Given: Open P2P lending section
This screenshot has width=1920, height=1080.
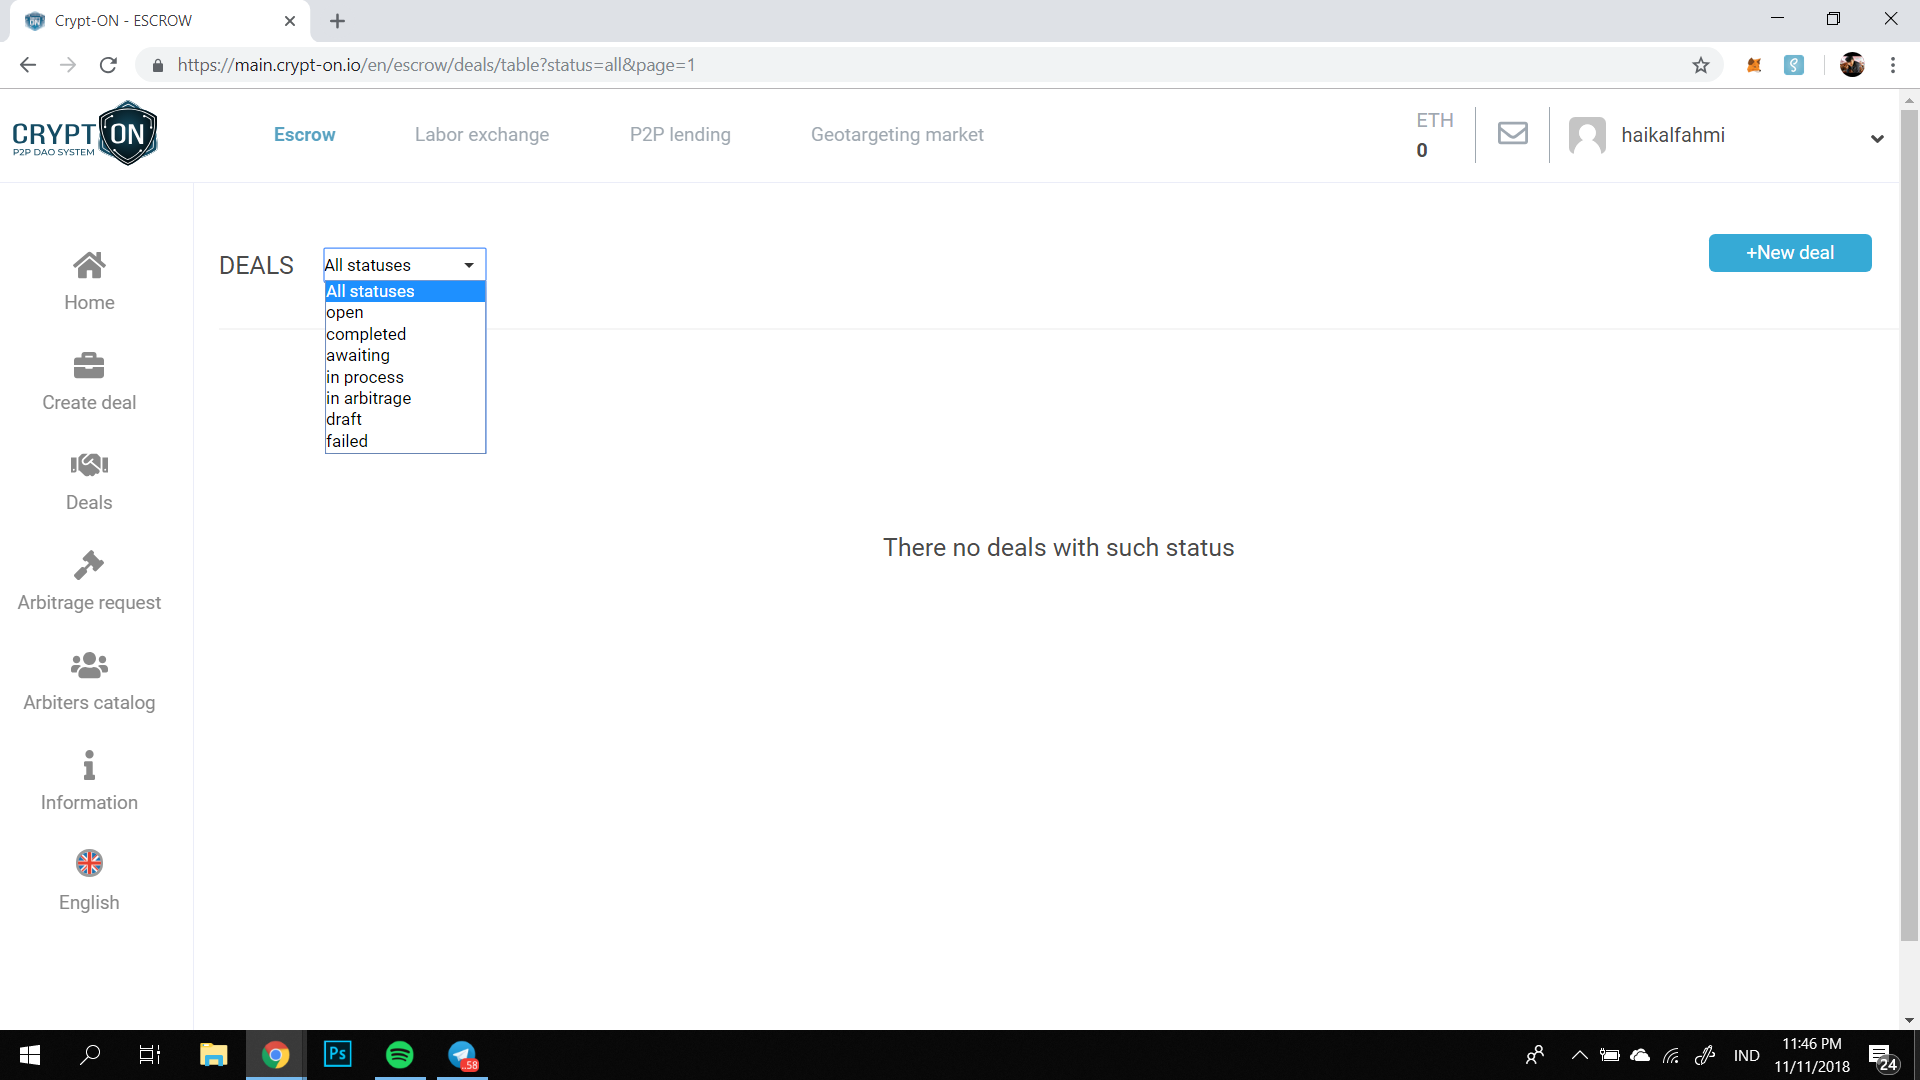Looking at the screenshot, I should point(680,135).
